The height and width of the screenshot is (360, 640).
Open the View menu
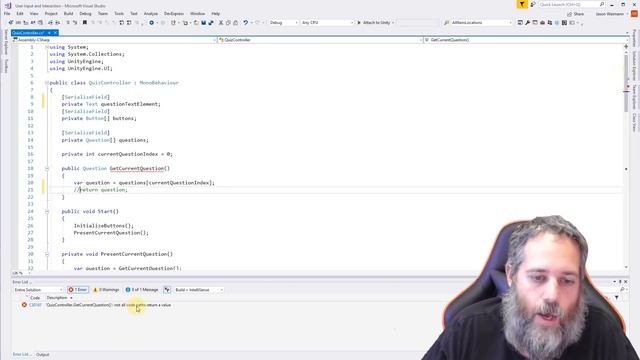[34, 14]
